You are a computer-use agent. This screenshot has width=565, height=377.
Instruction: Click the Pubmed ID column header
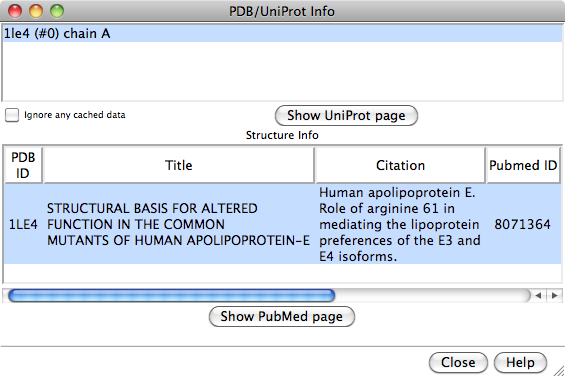pyautogui.click(x=523, y=165)
